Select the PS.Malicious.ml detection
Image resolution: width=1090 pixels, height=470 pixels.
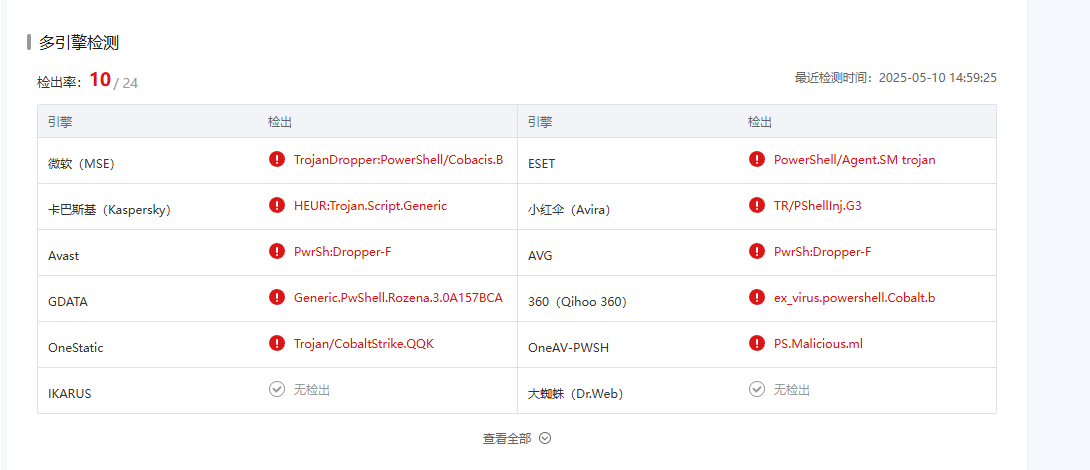[x=818, y=343]
